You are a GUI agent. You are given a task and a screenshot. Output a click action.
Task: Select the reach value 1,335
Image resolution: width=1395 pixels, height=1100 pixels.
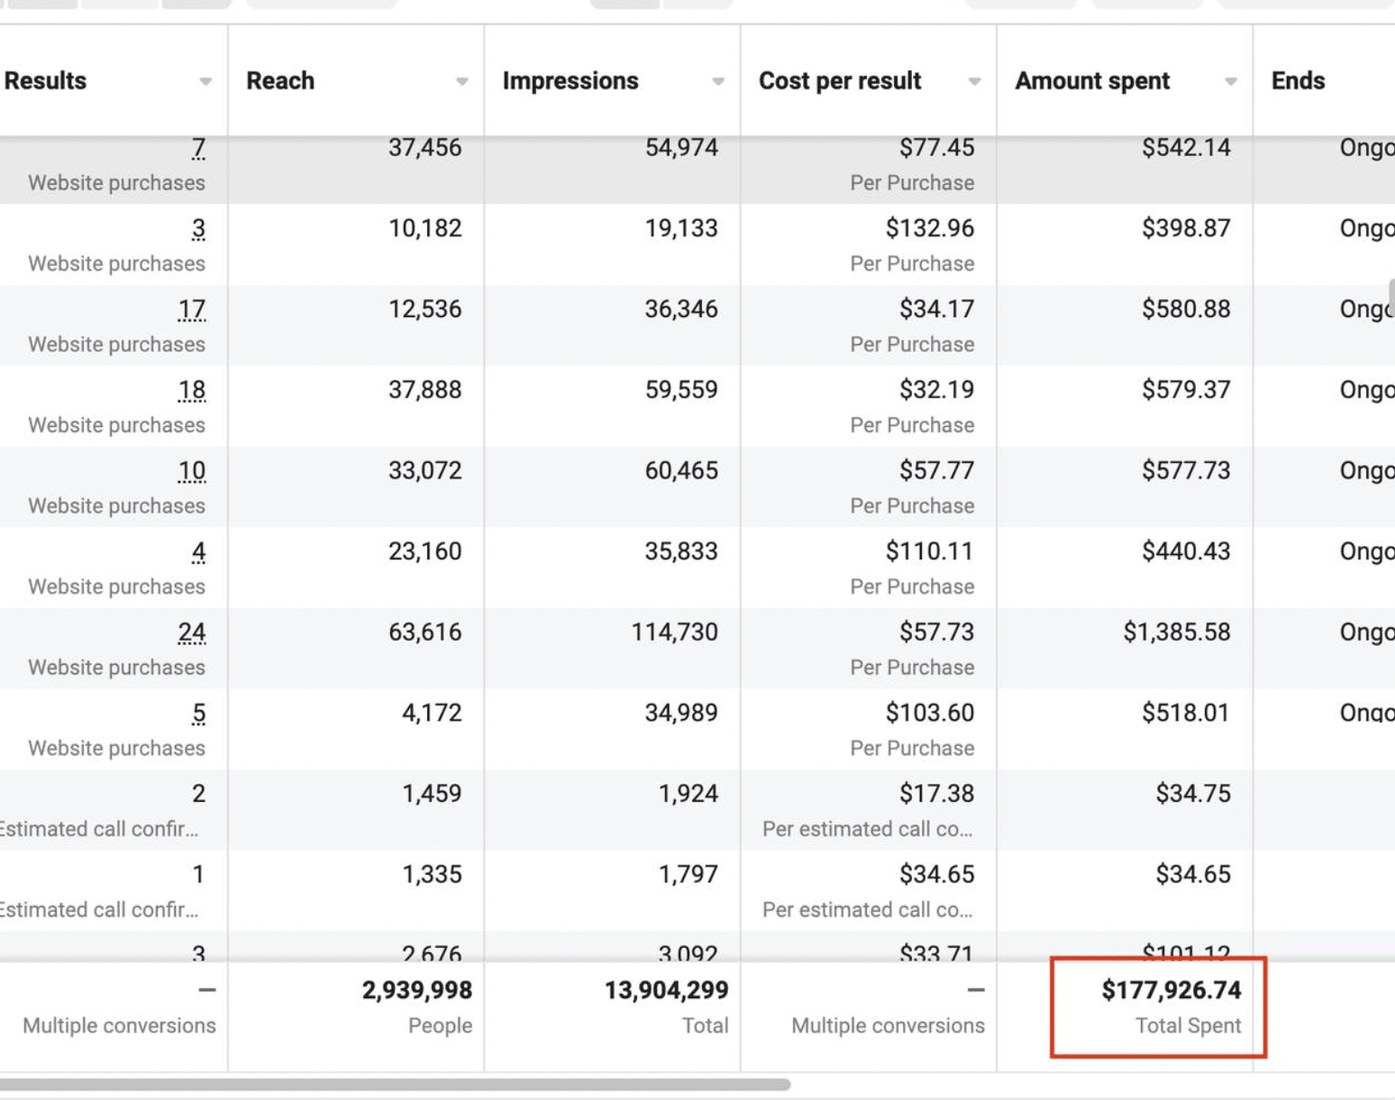[432, 875]
